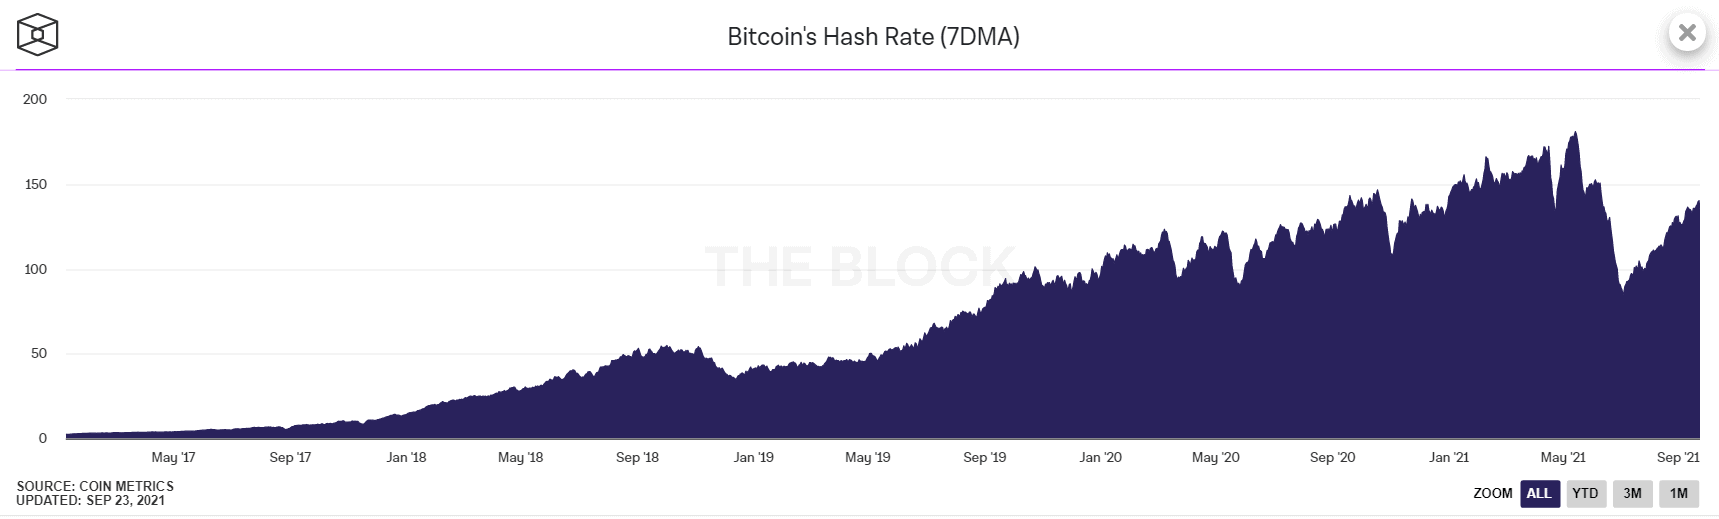Set zoom range to 3M
1719x519 pixels.
(1632, 493)
